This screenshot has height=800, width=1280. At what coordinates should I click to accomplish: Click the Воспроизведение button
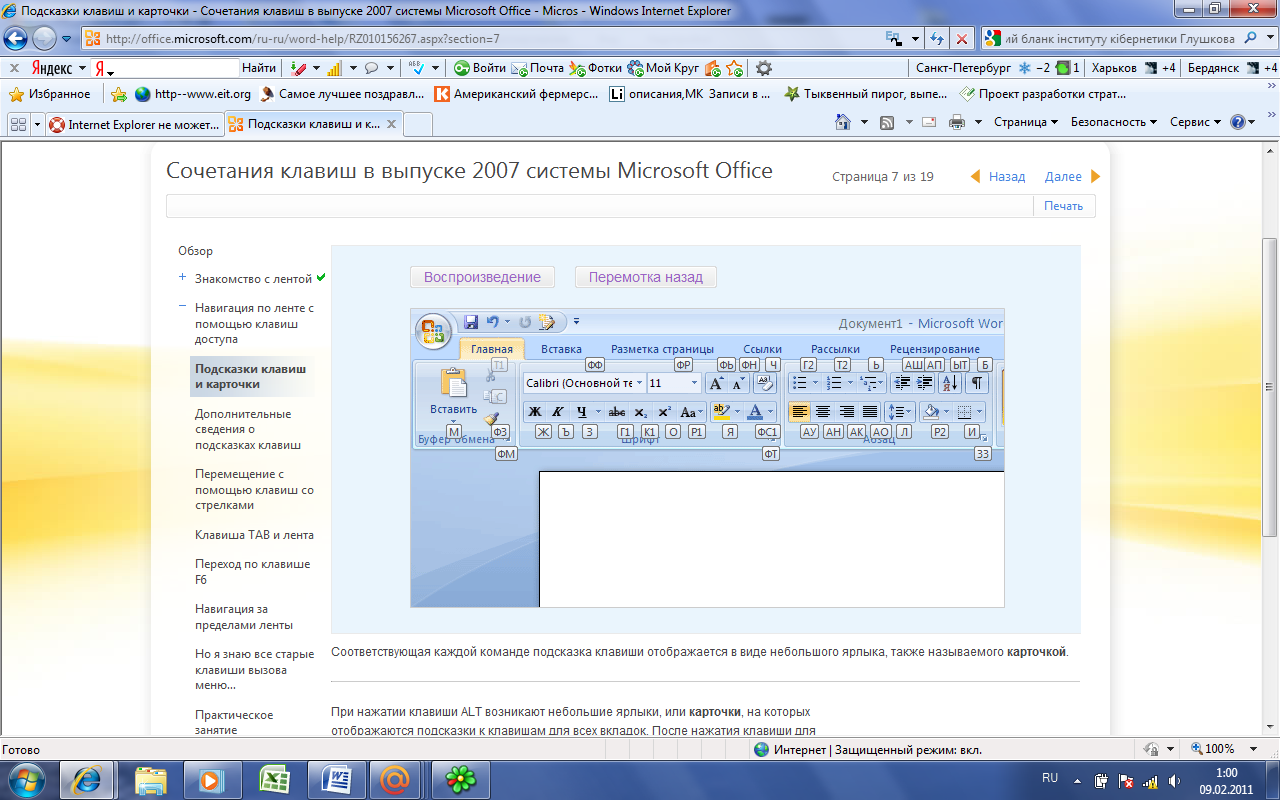click(482, 277)
